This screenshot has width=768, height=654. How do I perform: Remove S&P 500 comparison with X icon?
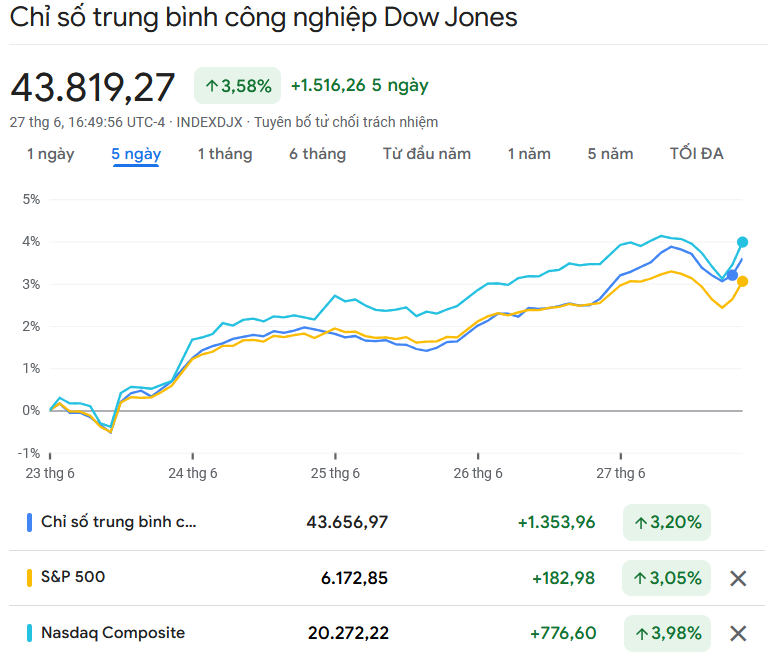pyautogui.click(x=738, y=578)
